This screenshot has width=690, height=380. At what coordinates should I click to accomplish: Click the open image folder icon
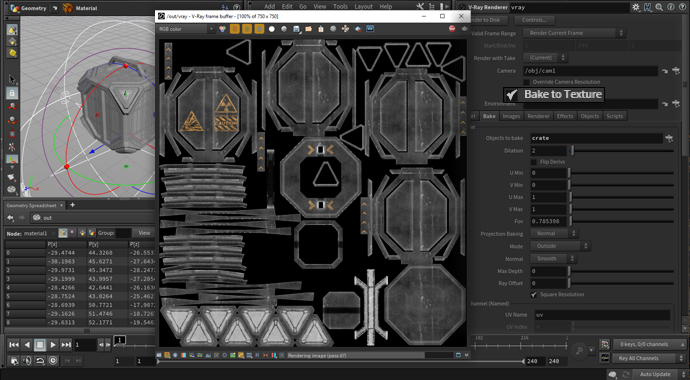click(x=308, y=29)
